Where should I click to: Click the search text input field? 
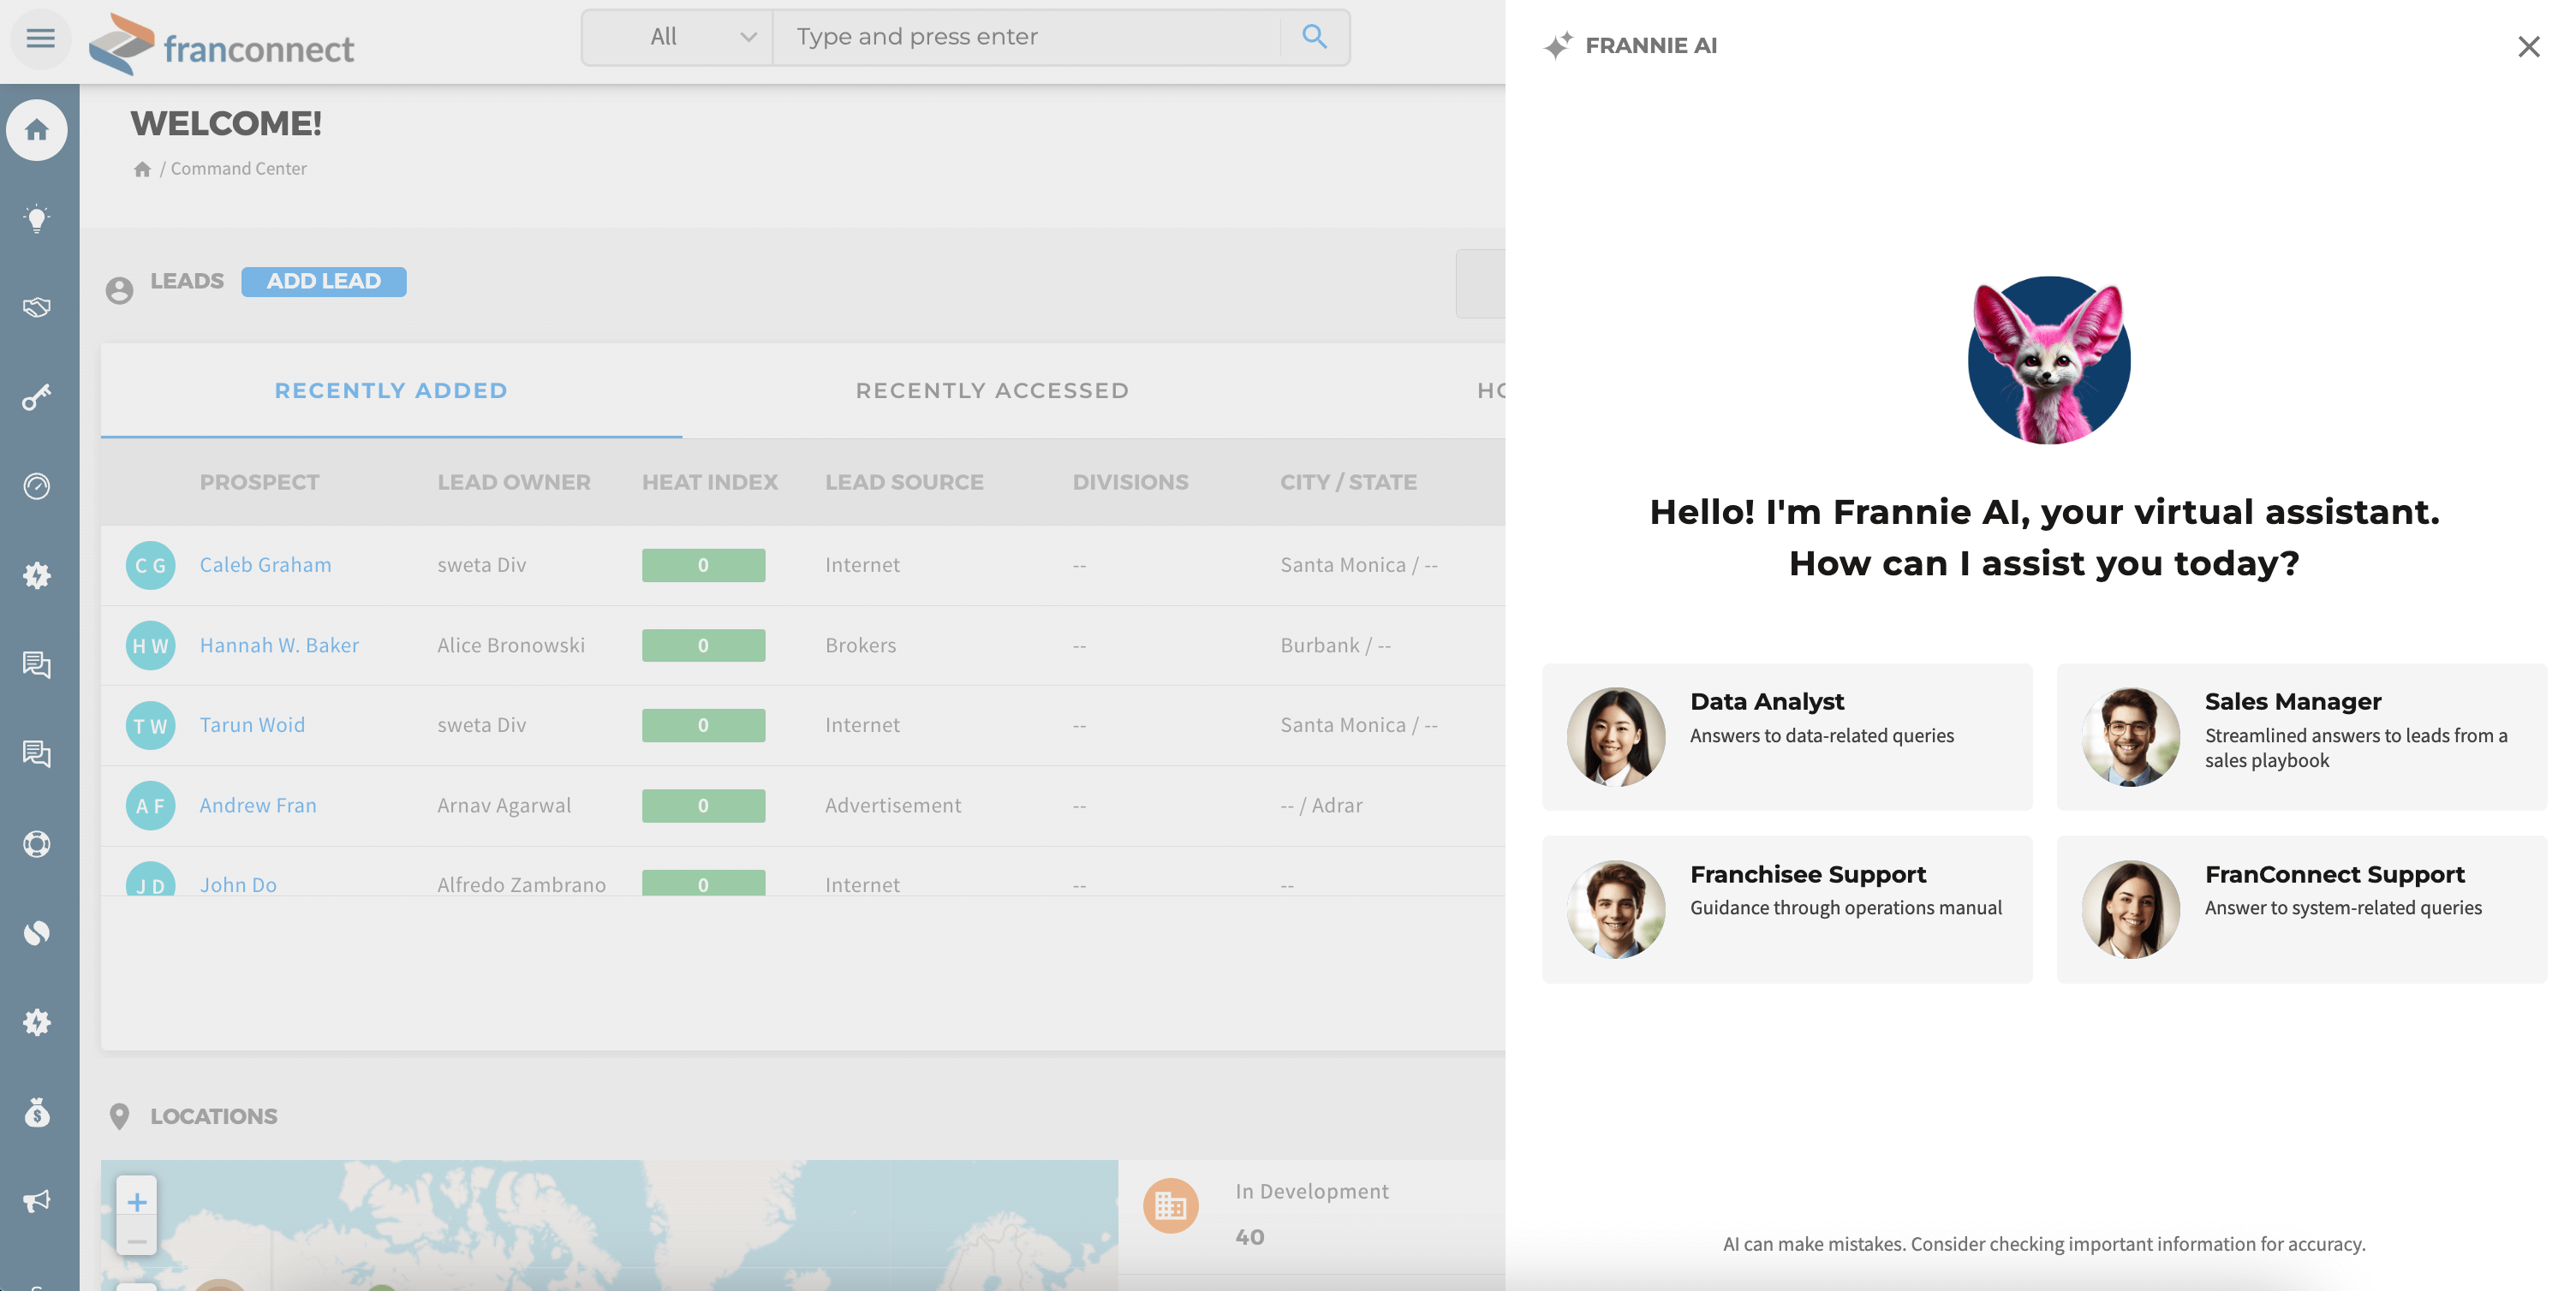[x=1025, y=37]
